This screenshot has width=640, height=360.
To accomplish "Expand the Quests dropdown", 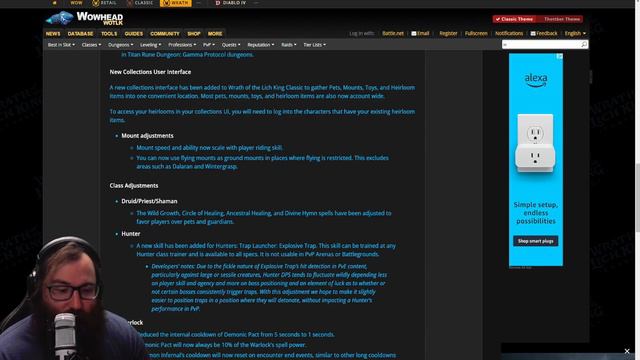I will point(231,45).
